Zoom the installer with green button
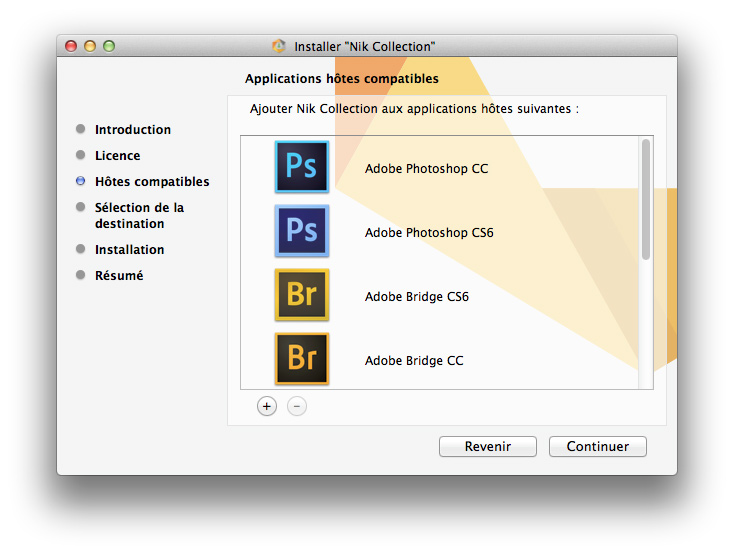Viewport: 734px width, 554px height. (109, 46)
